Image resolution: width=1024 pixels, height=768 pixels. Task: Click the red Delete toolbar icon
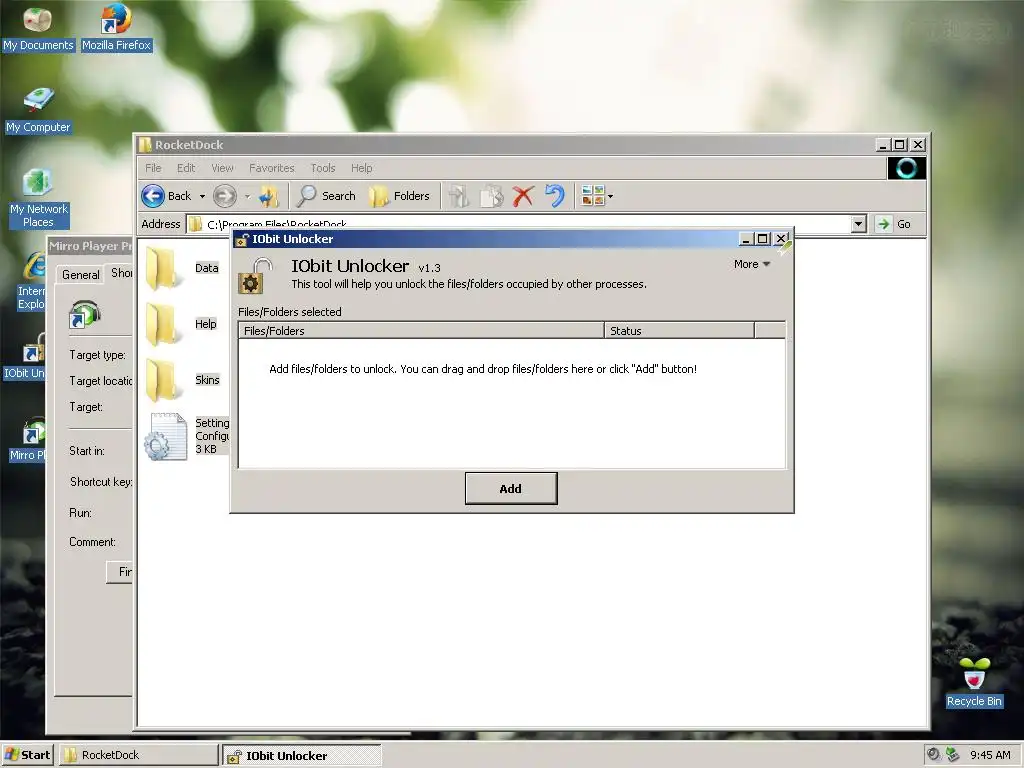pos(523,196)
